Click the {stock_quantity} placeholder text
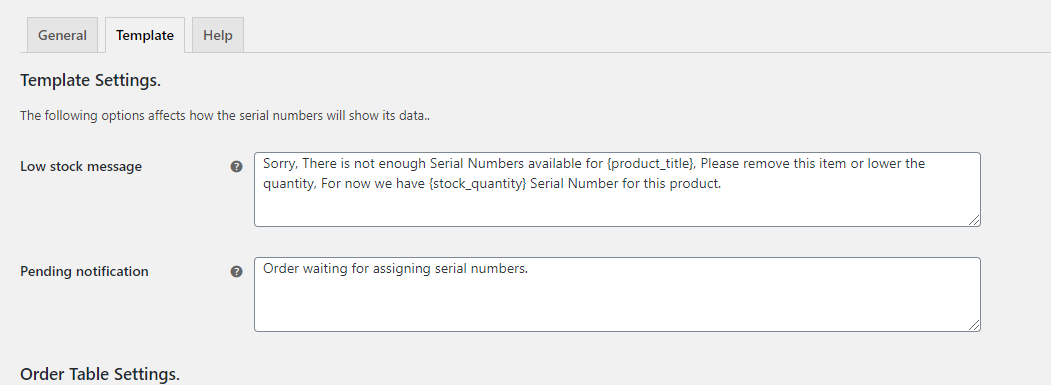Screen dimensions: 1051x385 pos(477,184)
